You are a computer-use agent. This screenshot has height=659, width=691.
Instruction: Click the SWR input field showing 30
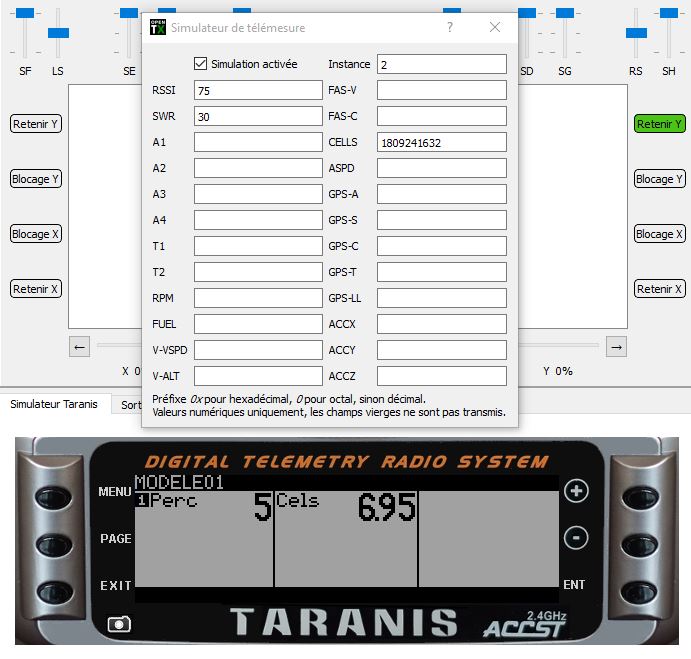(x=258, y=116)
